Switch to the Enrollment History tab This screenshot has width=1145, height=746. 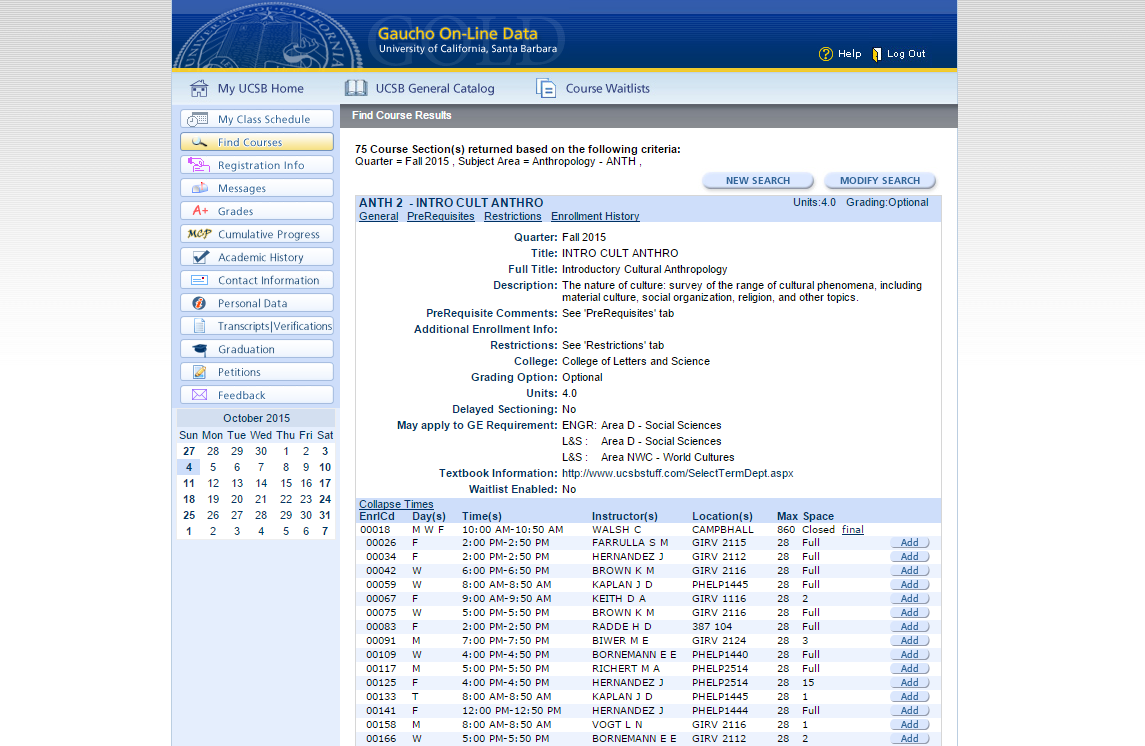pyautogui.click(x=595, y=216)
